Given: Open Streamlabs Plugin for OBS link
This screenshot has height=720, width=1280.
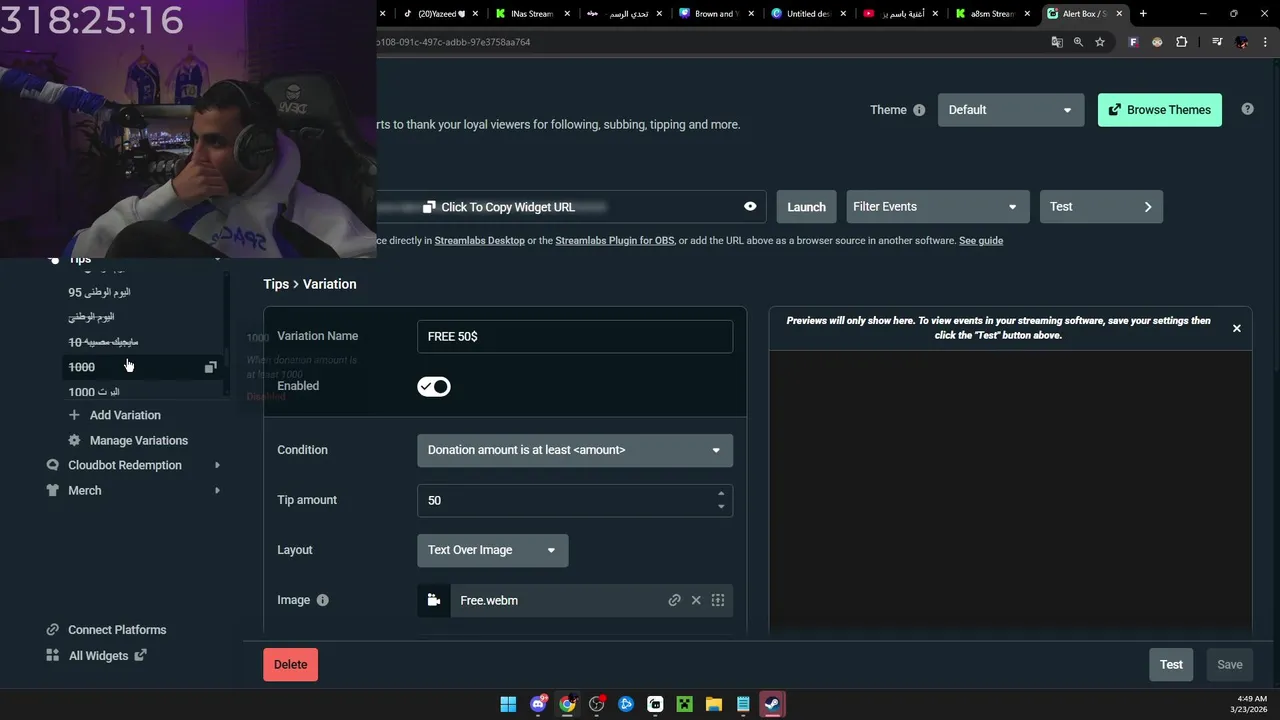Looking at the screenshot, I should 615,241.
